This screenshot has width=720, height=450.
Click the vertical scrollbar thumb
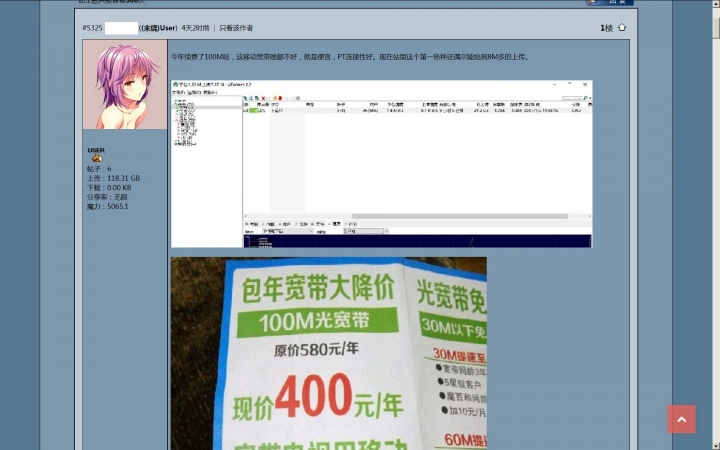716,28
